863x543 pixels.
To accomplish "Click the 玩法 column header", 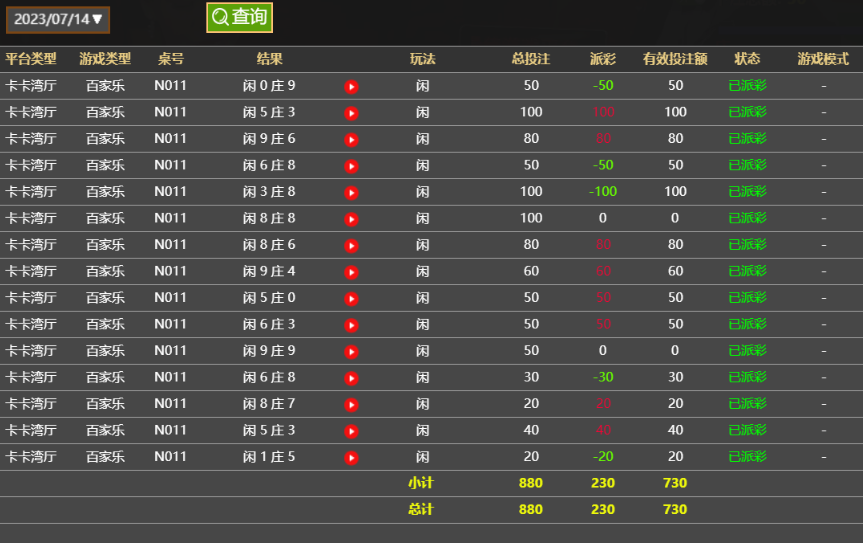I will 423,59.
